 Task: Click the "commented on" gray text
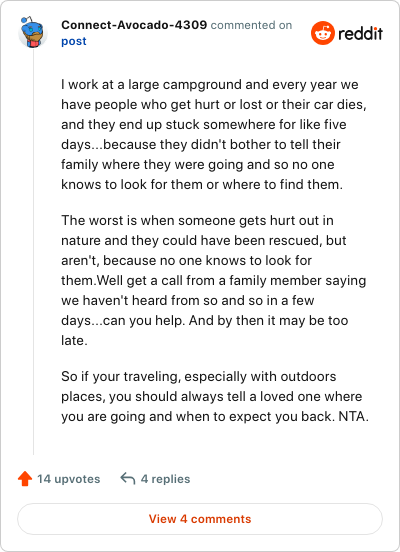click(251, 25)
